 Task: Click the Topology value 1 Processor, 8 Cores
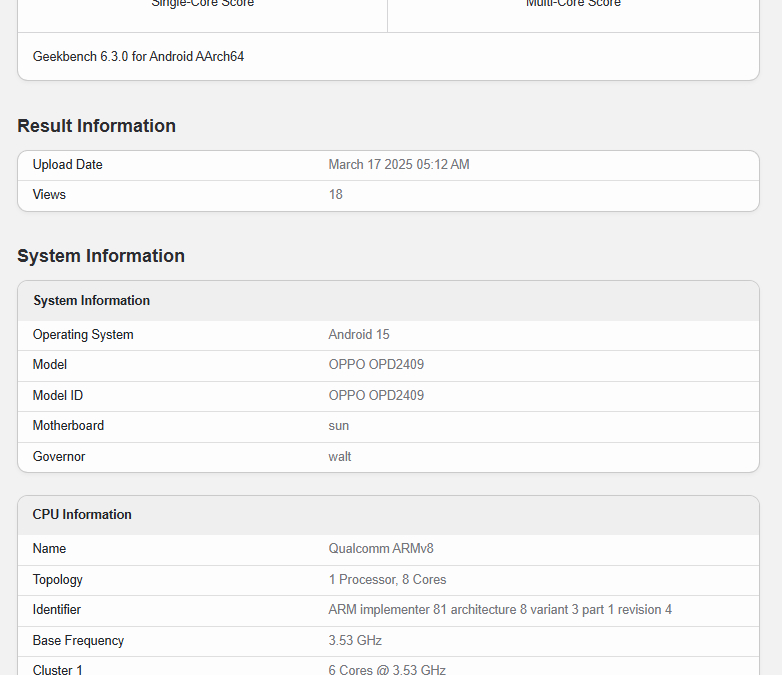[387, 580]
